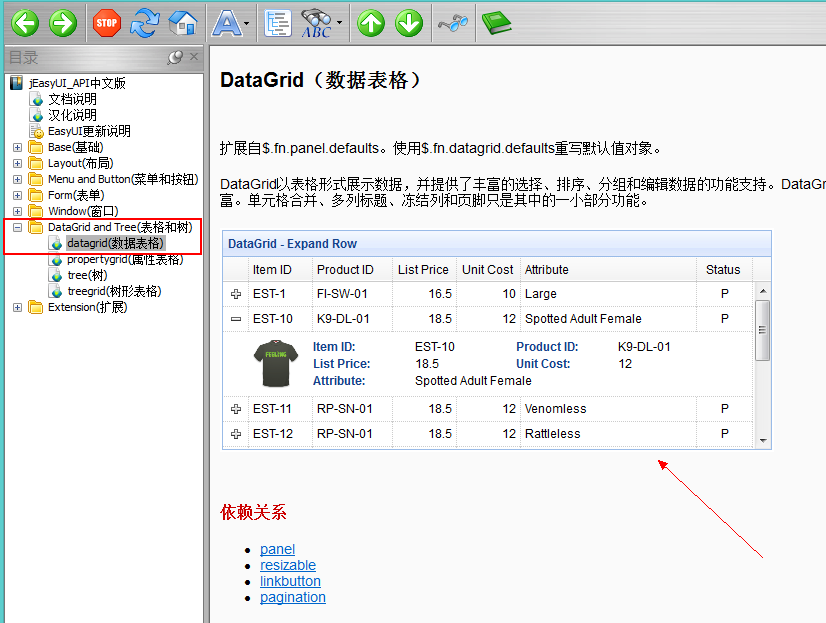The image size is (826, 623).
Task: Open propertygrid(属性表格) entry
Action: pyautogui.click(x=125, y=259)
